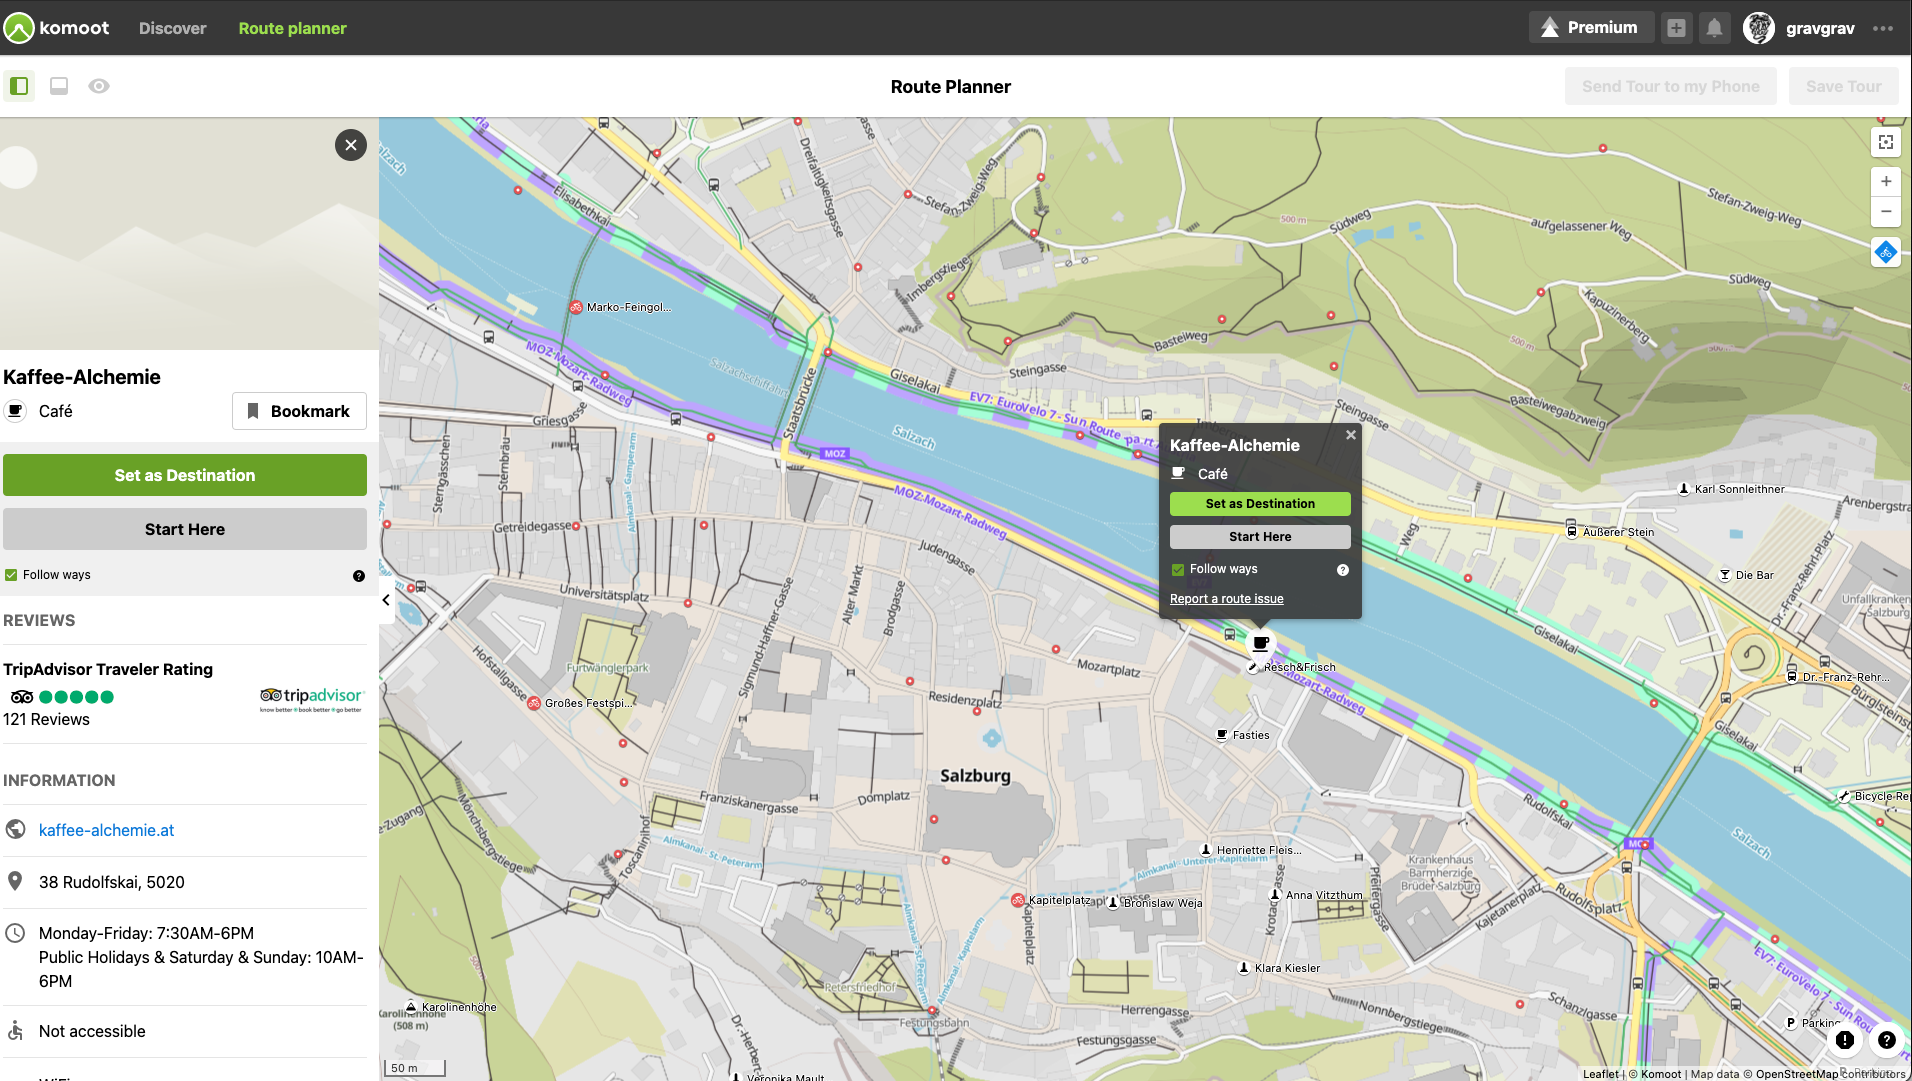Click the opening hours clock icon
The image size is (1912, 1081).
pos(15,933)
